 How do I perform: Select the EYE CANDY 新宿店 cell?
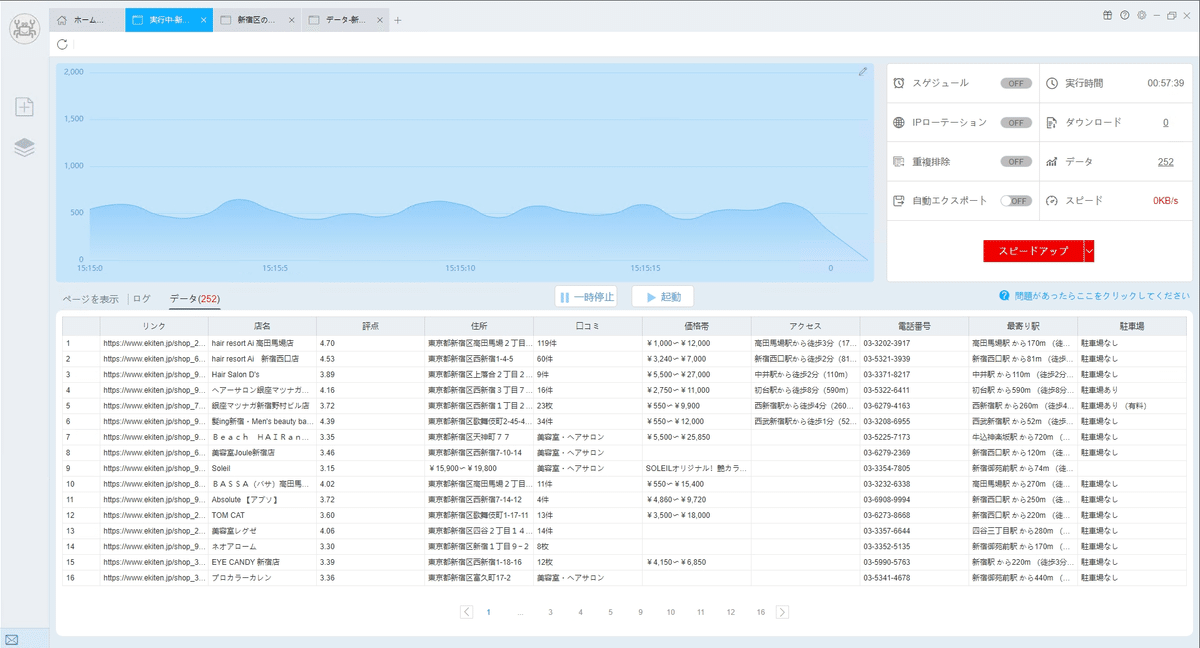click(262, 562)
